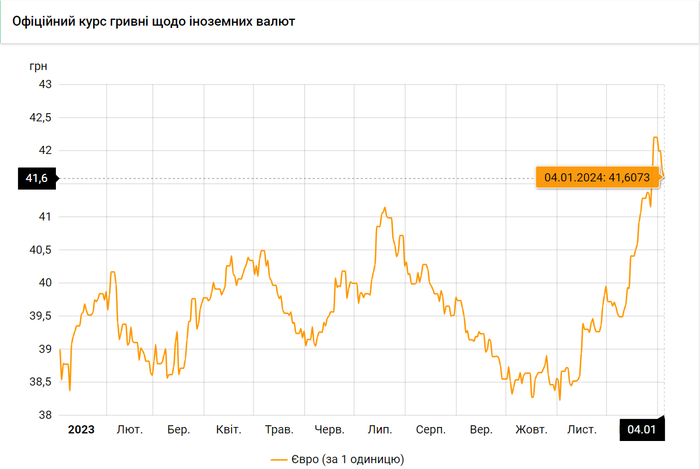Screen dimensions: 700x469
Task: Click the Вер. month label
Action: pyautogui.click(x=481, y=430)
